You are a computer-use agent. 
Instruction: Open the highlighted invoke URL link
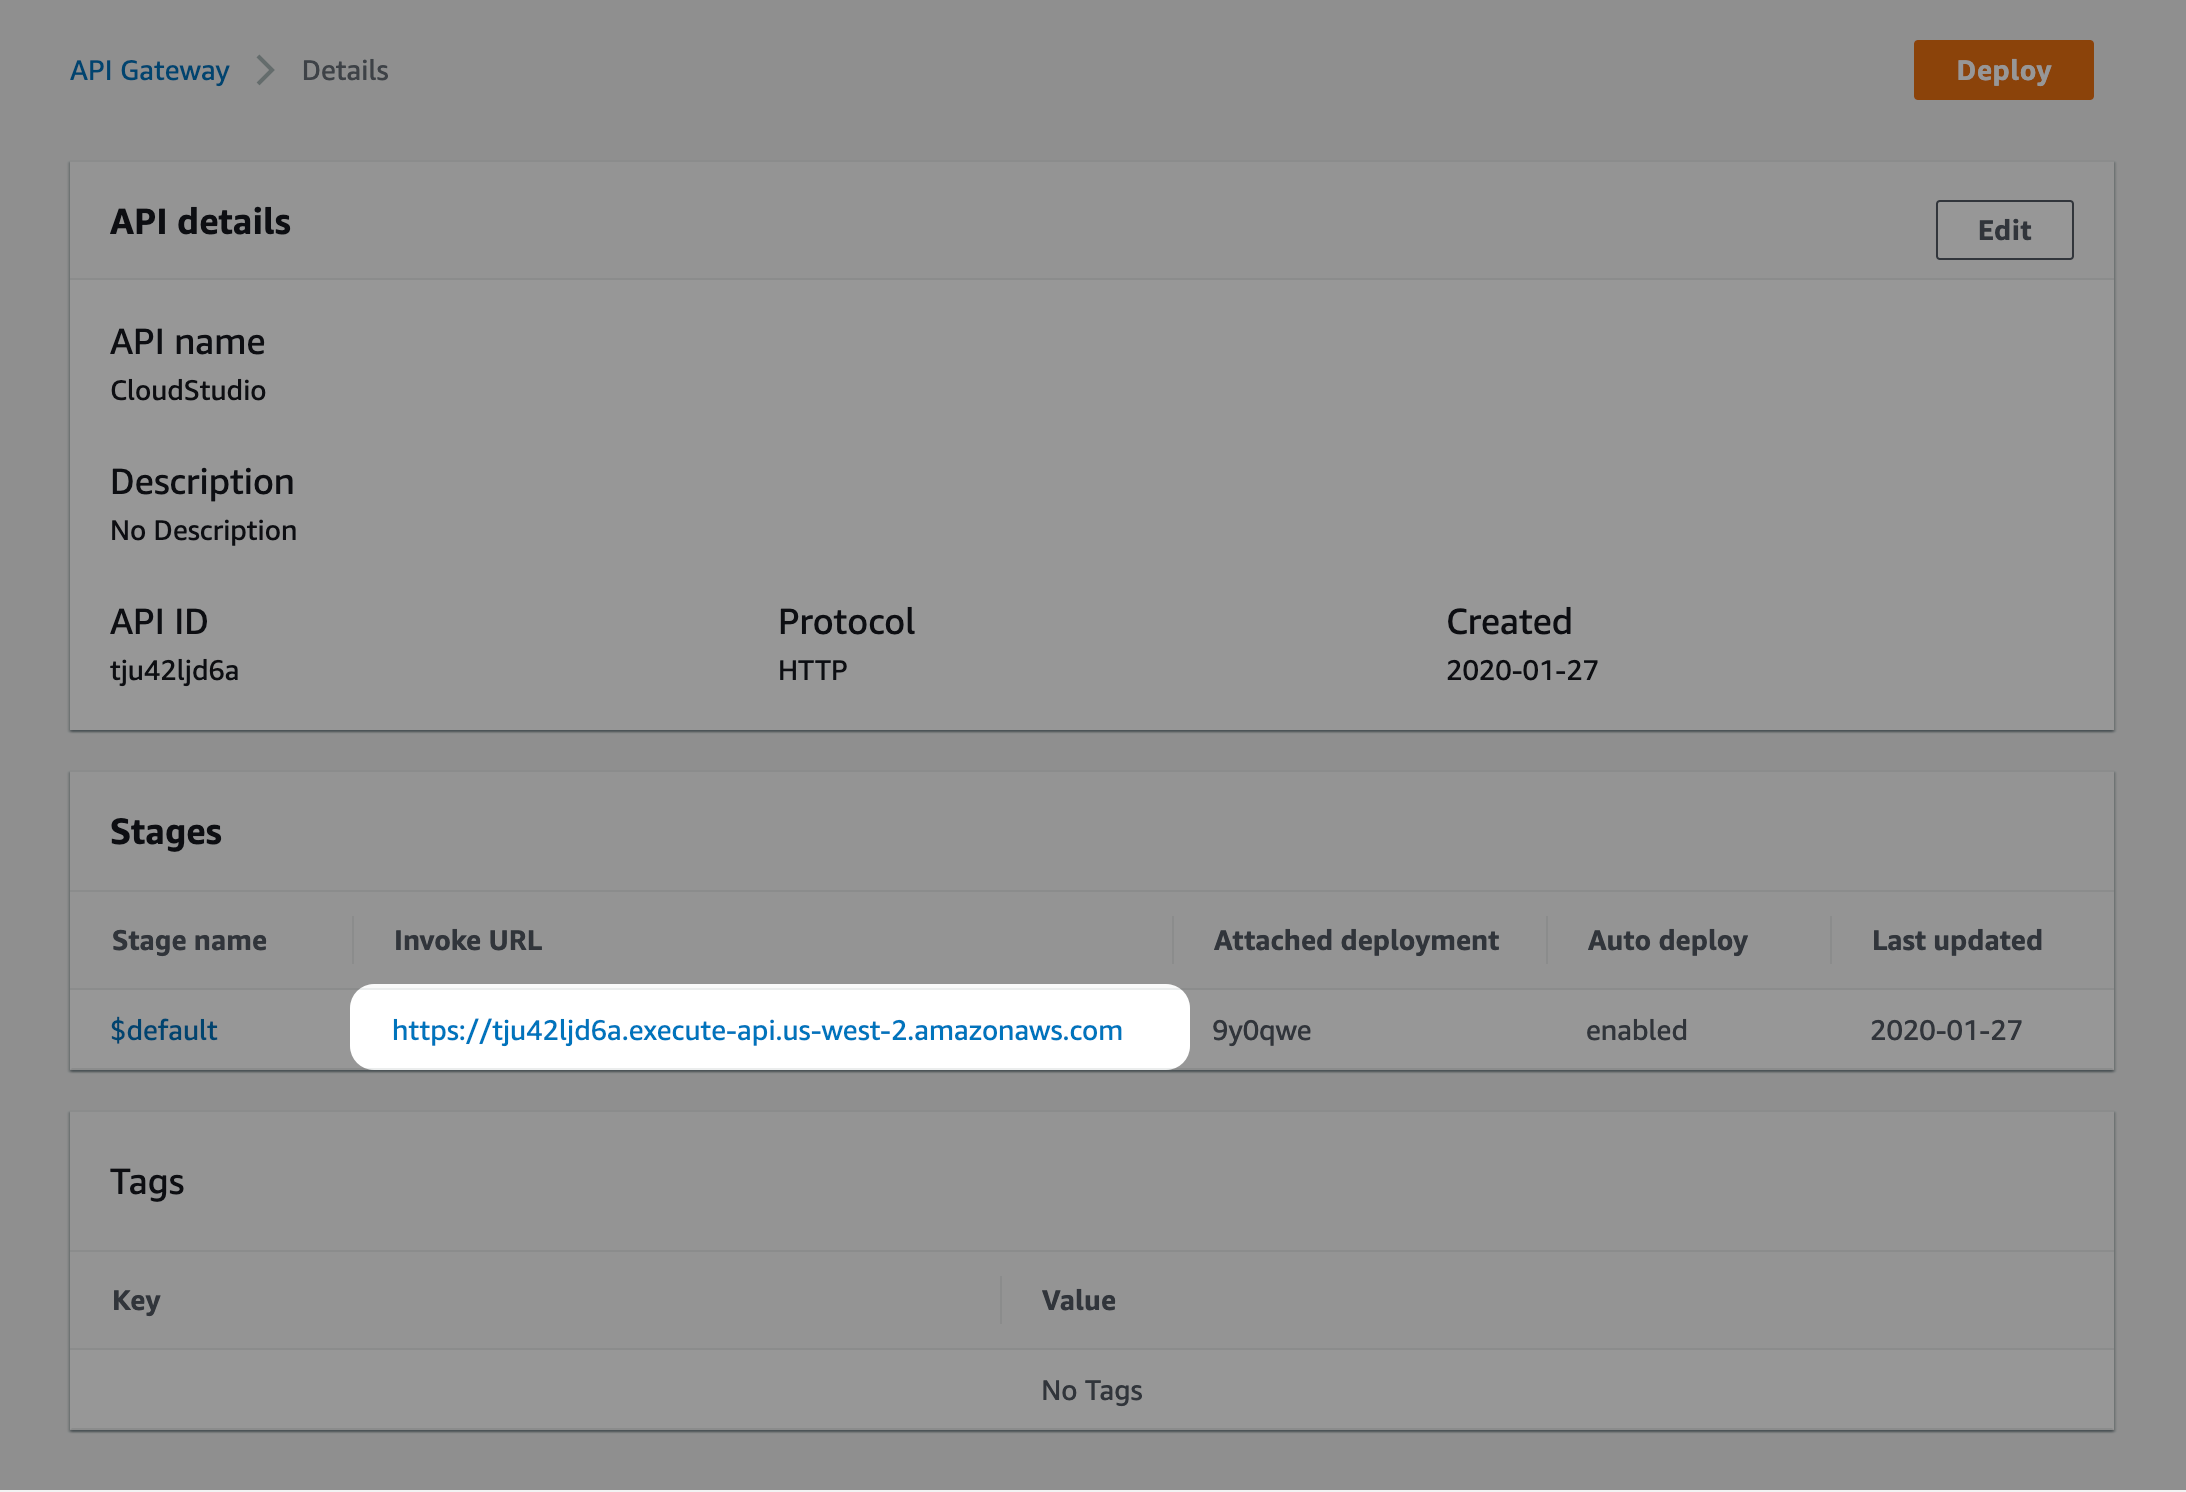click(x=757, y=1030)
